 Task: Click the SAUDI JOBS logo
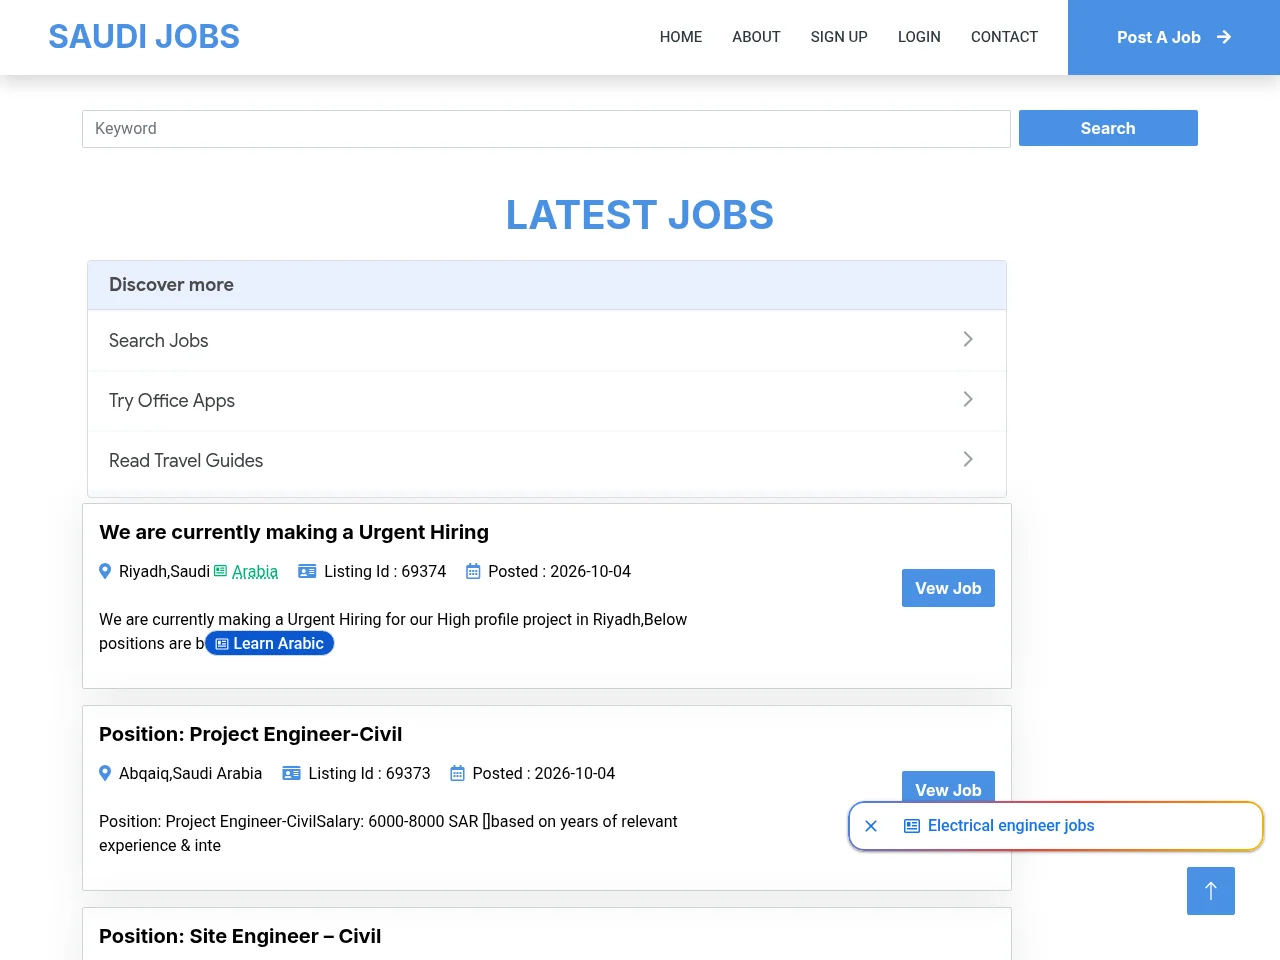coord(144,37)
